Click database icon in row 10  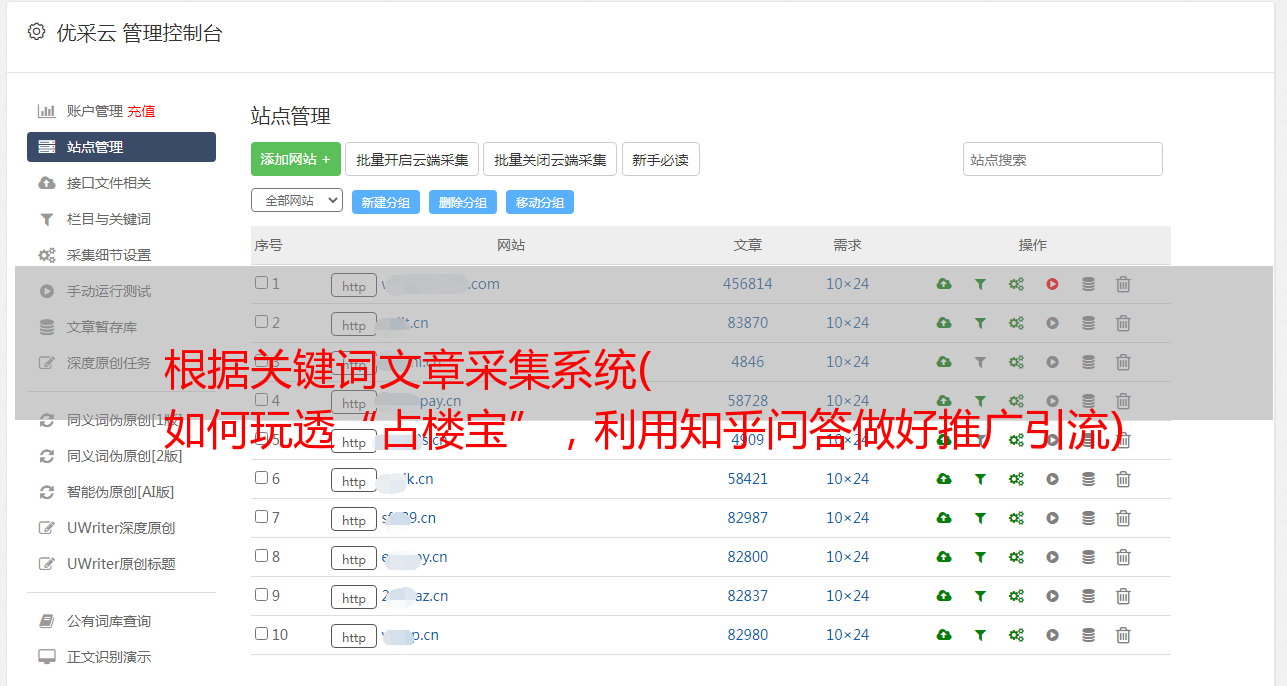pyautogui.click(x=1088, y=635)
